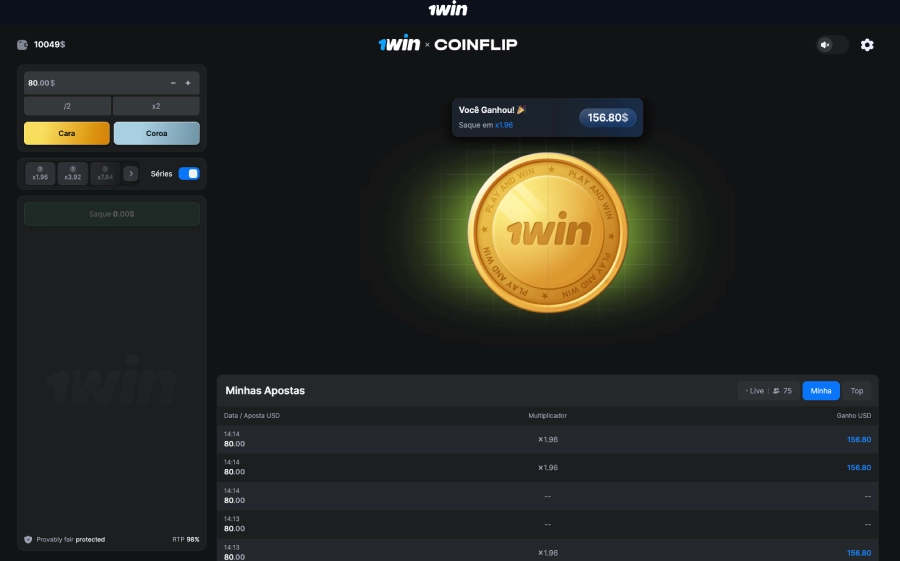Click the 1win logo in the top bar
This screenshot has height=561, width=900.
[448, 9]
